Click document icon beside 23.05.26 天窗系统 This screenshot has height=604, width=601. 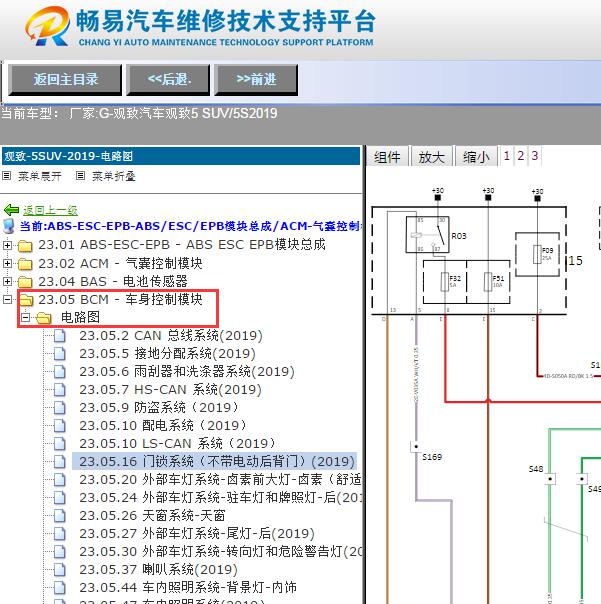[60, 515]
